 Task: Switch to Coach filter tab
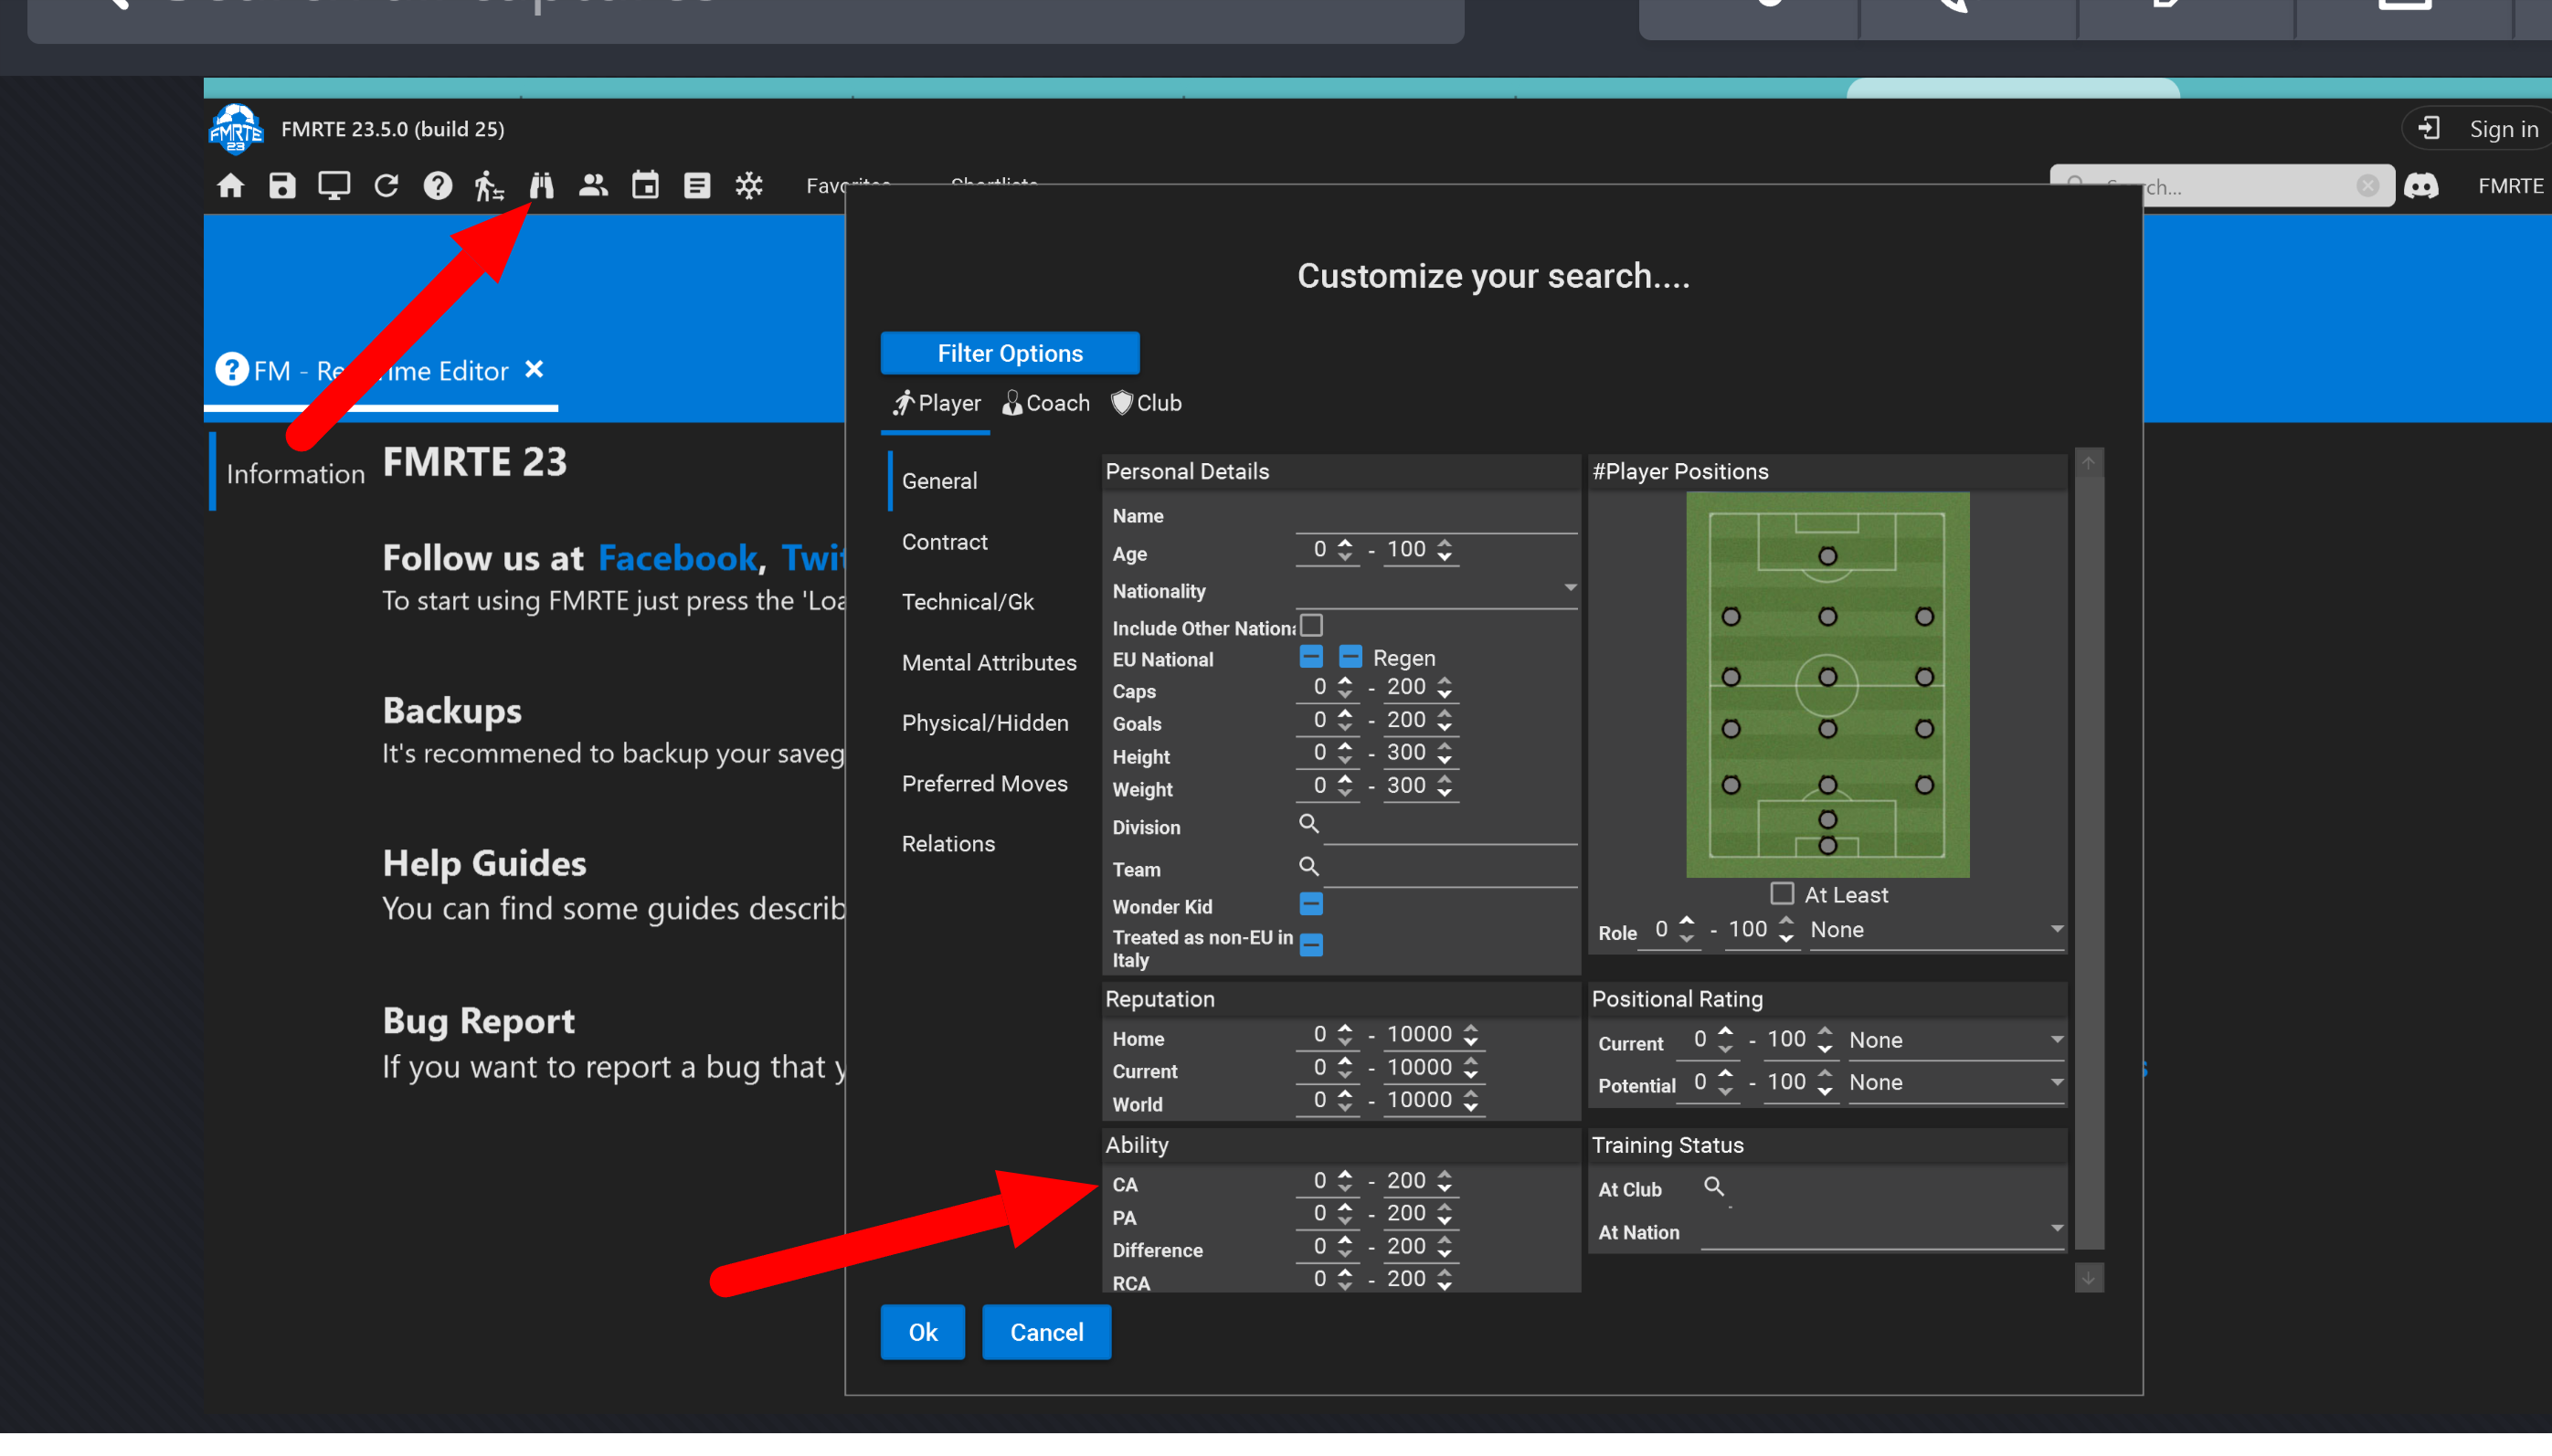[1046, 403]
